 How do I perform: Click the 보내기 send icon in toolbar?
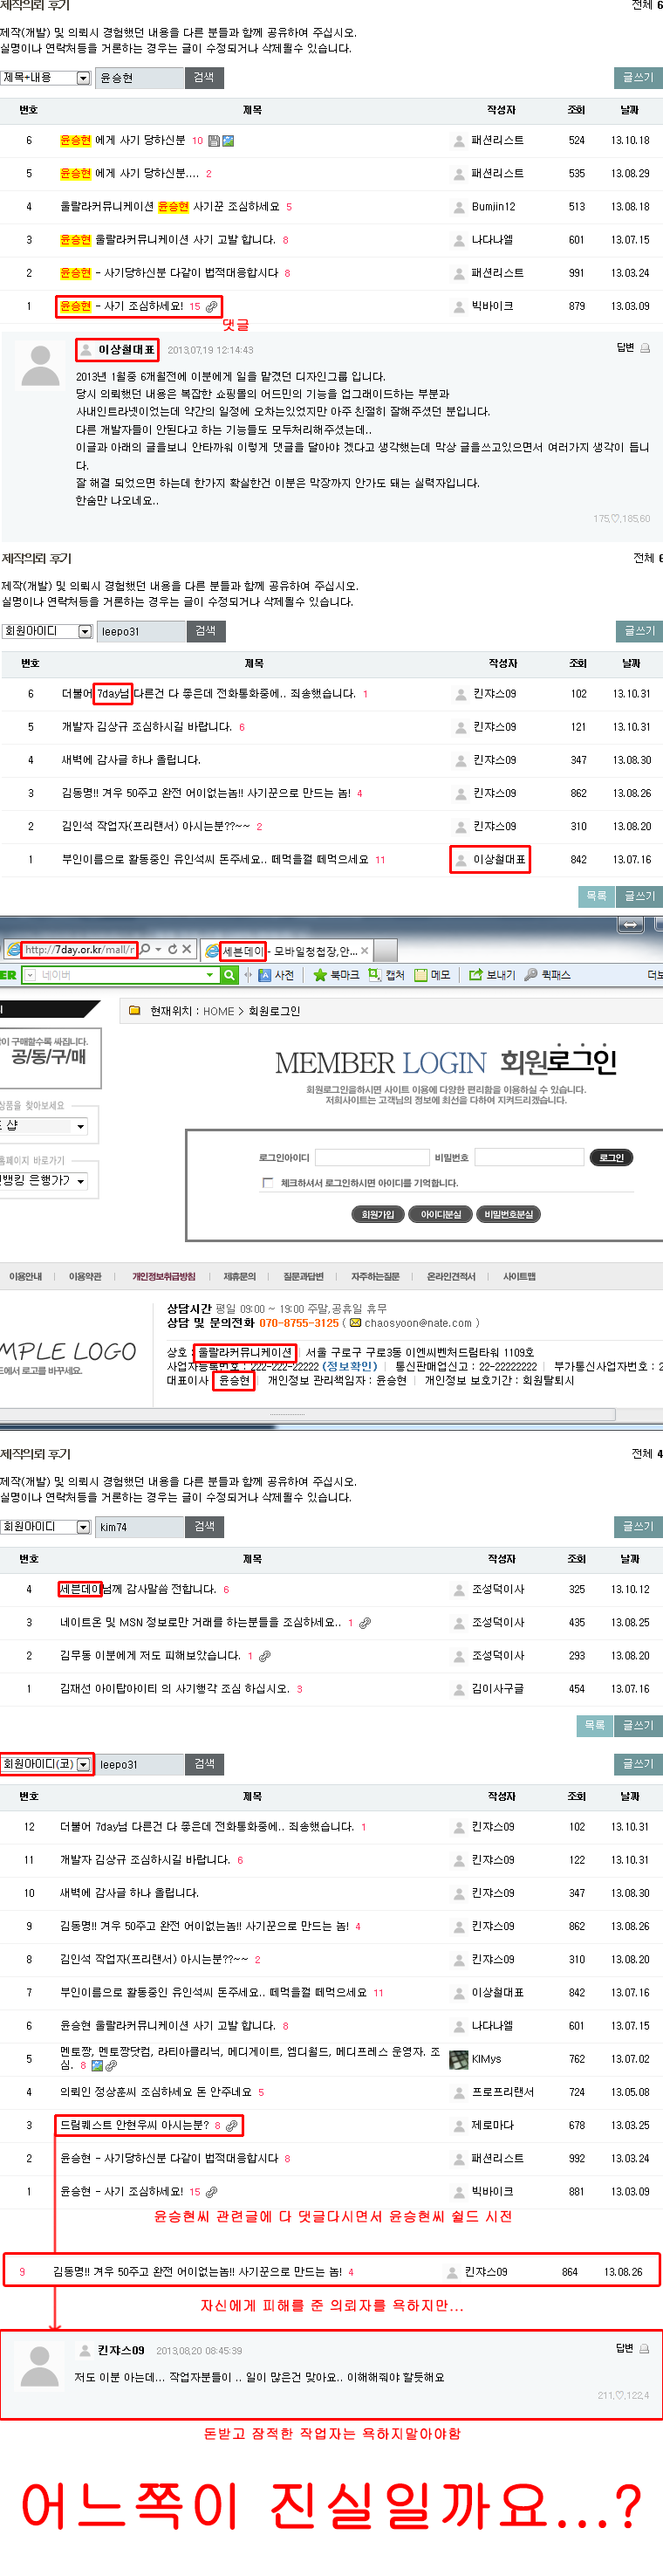(x=476, y=975)
